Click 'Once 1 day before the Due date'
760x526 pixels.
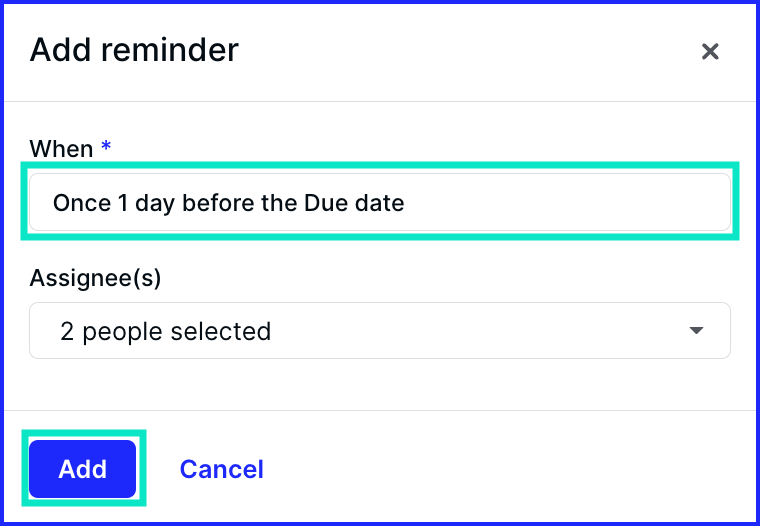click(x=228, y=203)
